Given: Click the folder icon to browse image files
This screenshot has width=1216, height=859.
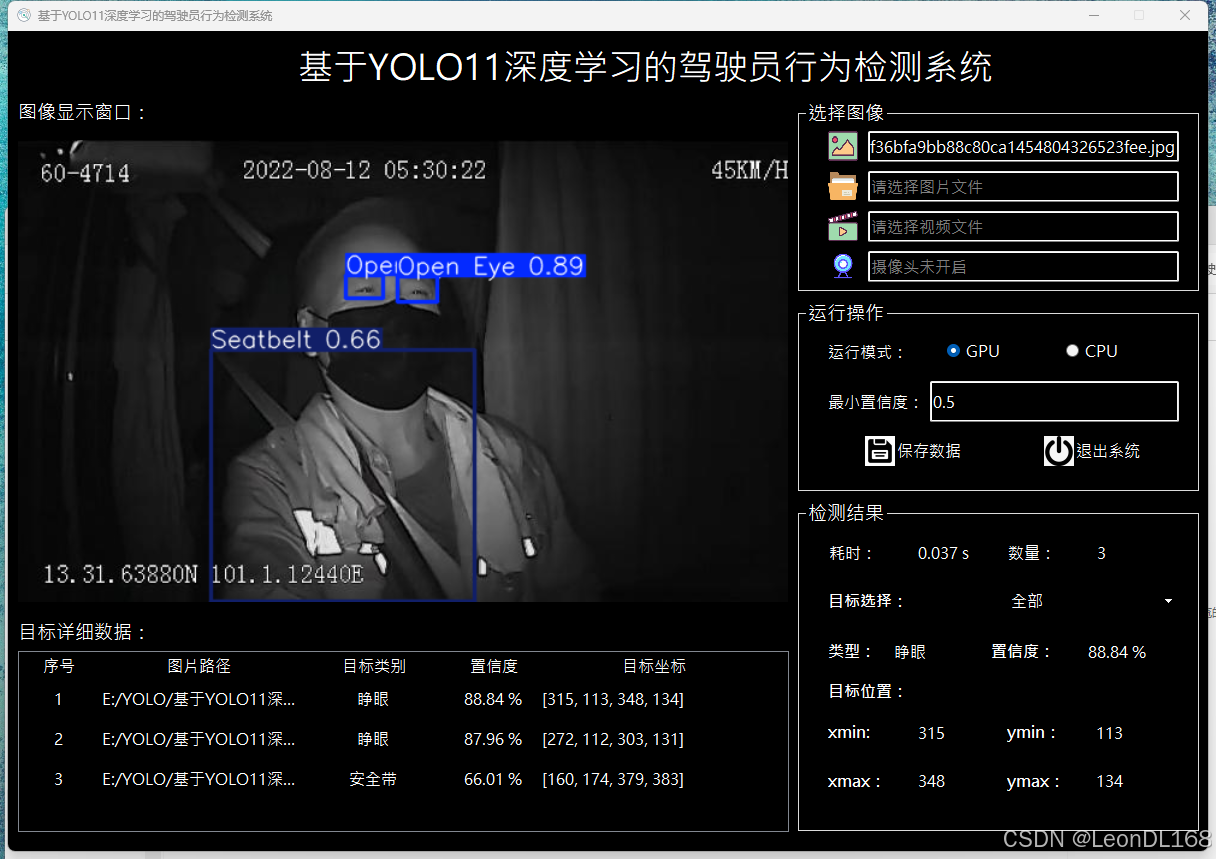Looking at the screenshot, I should click(x=843, y=186).
